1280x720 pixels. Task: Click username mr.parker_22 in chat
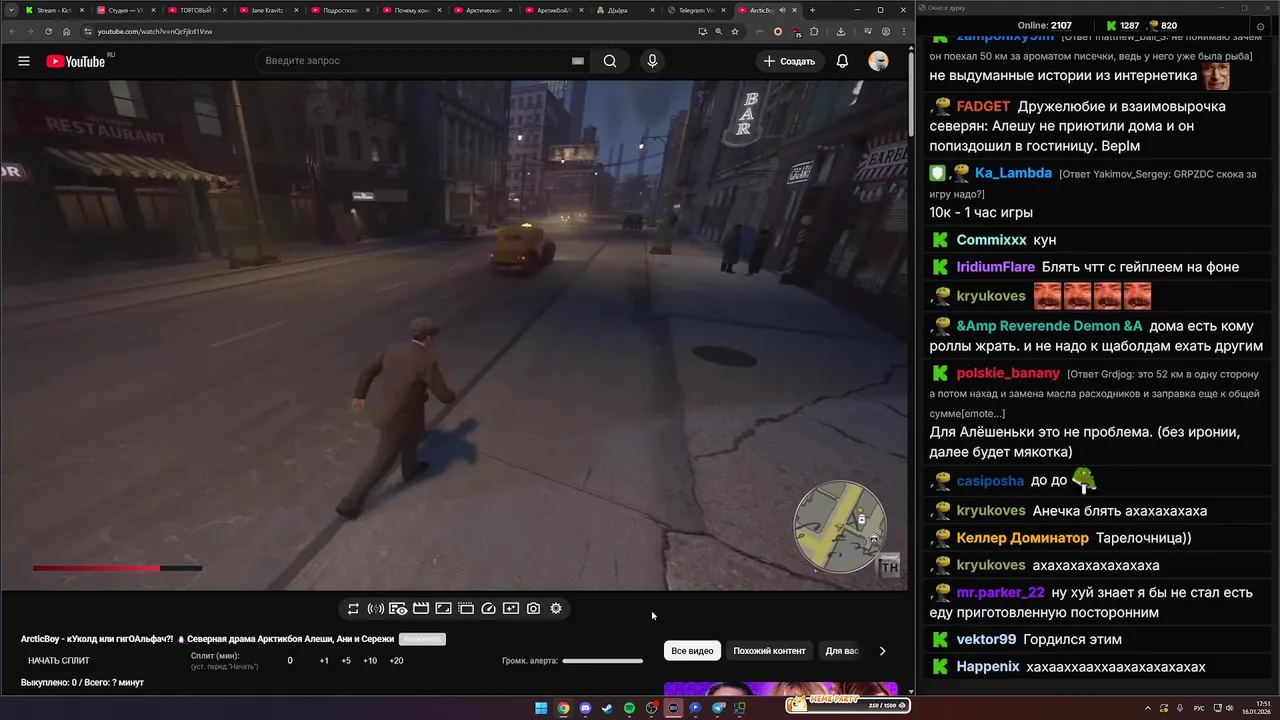pyautogui.click(x=1000, y=592)
